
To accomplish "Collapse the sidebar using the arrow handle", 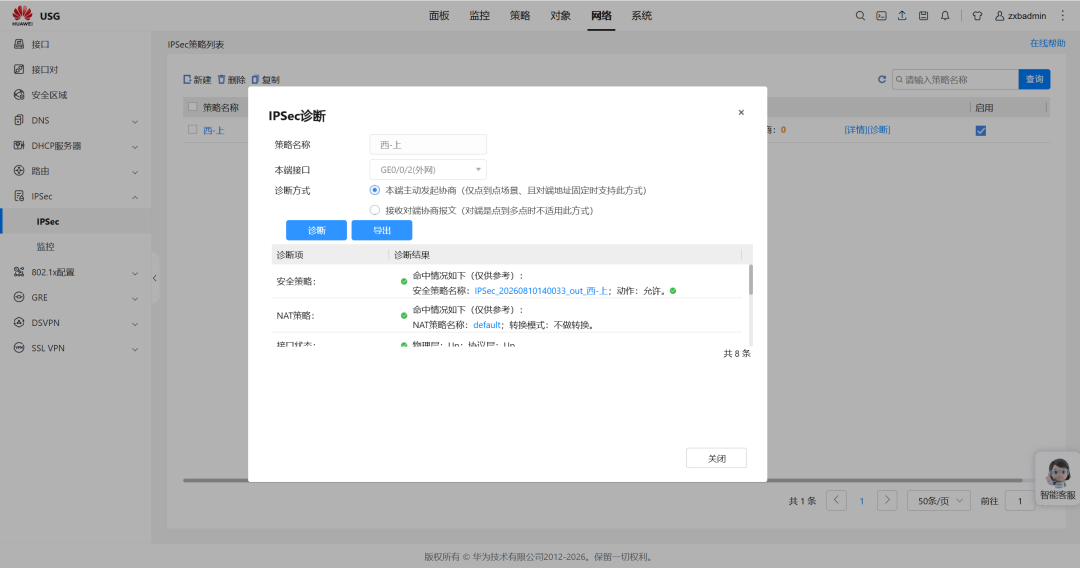I will 154,278.
